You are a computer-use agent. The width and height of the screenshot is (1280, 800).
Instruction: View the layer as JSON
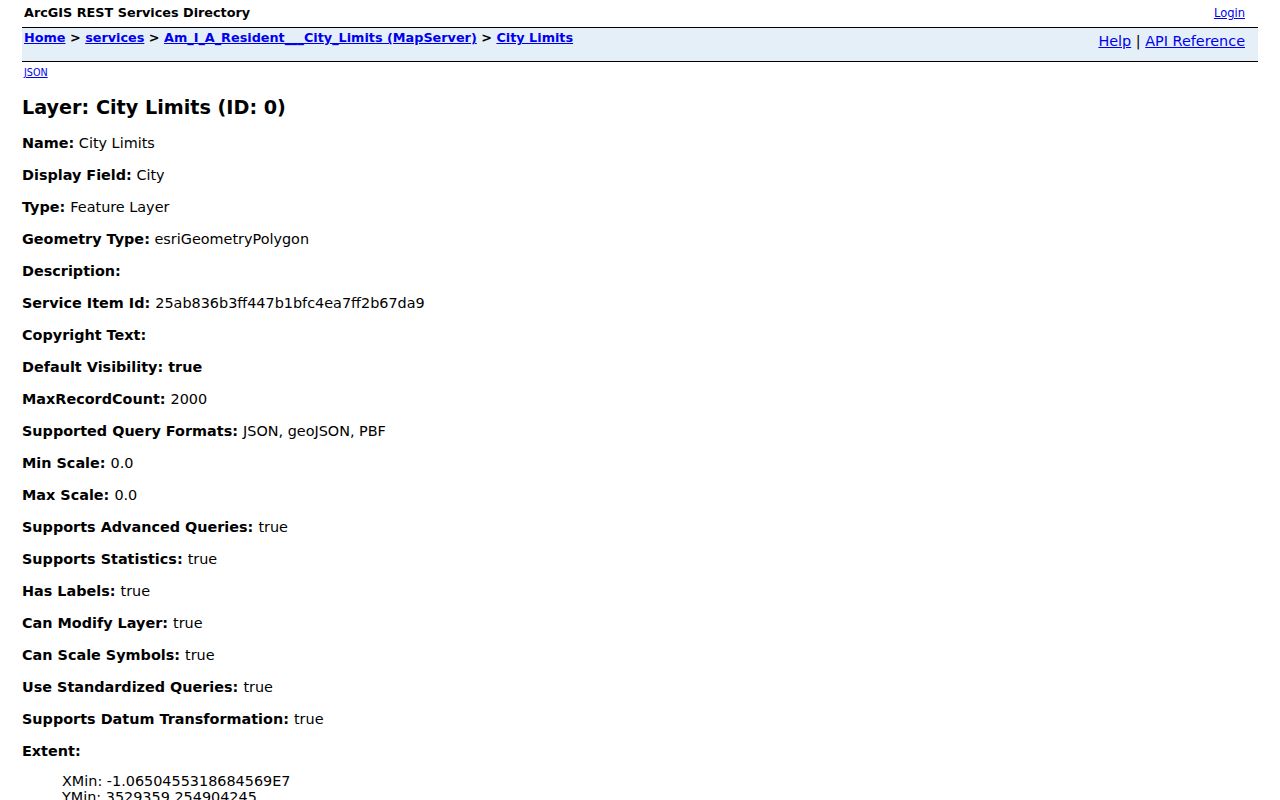tap(35, 72)
